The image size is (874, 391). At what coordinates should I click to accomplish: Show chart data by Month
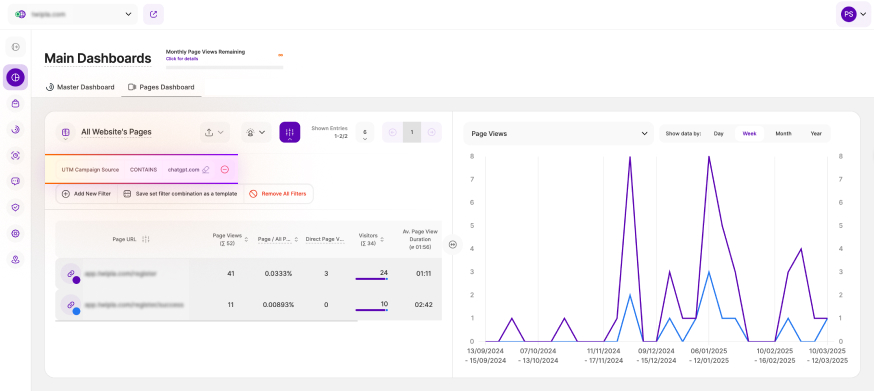coord(783,134)
